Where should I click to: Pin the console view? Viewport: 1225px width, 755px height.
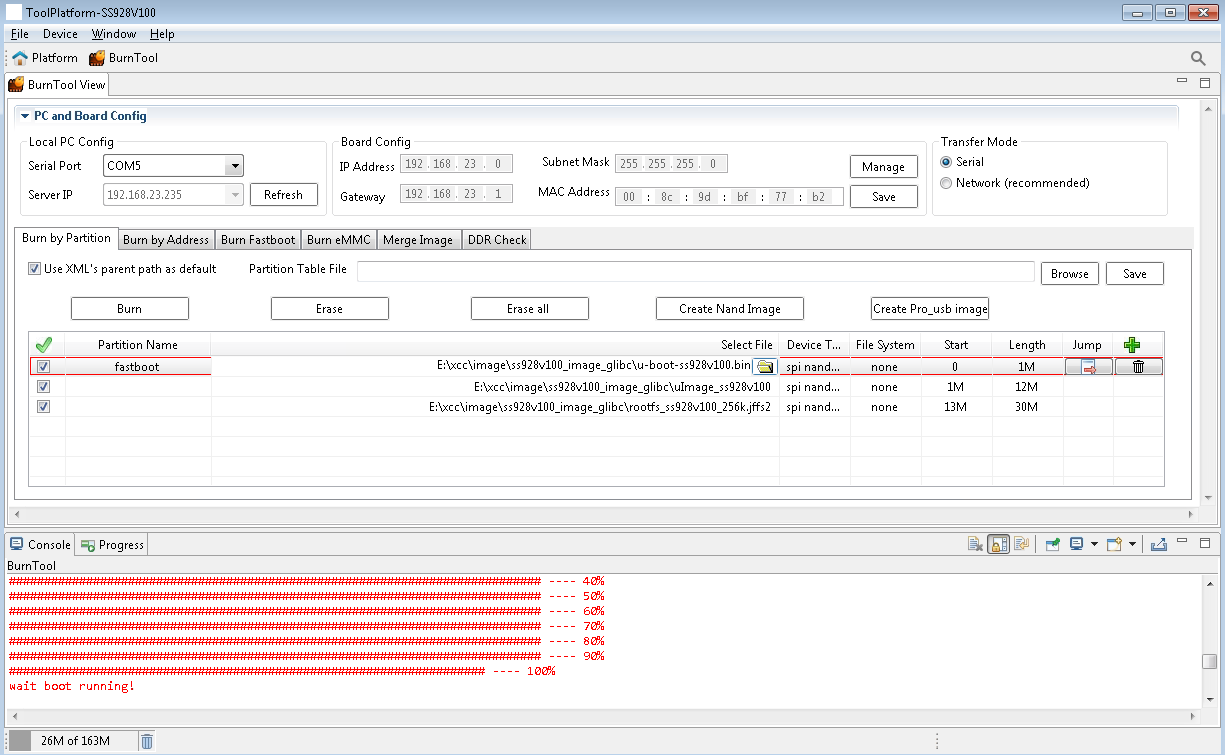(1053, 544)
